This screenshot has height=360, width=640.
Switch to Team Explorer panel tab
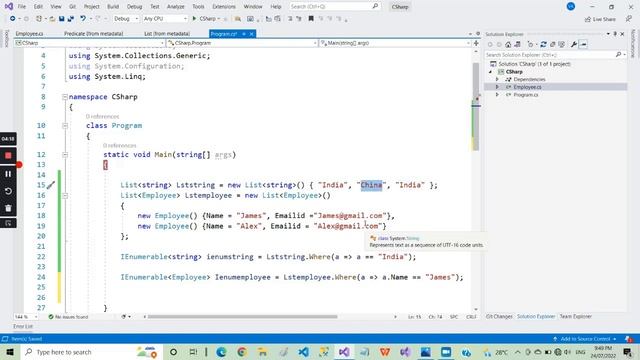click(576, 316)
